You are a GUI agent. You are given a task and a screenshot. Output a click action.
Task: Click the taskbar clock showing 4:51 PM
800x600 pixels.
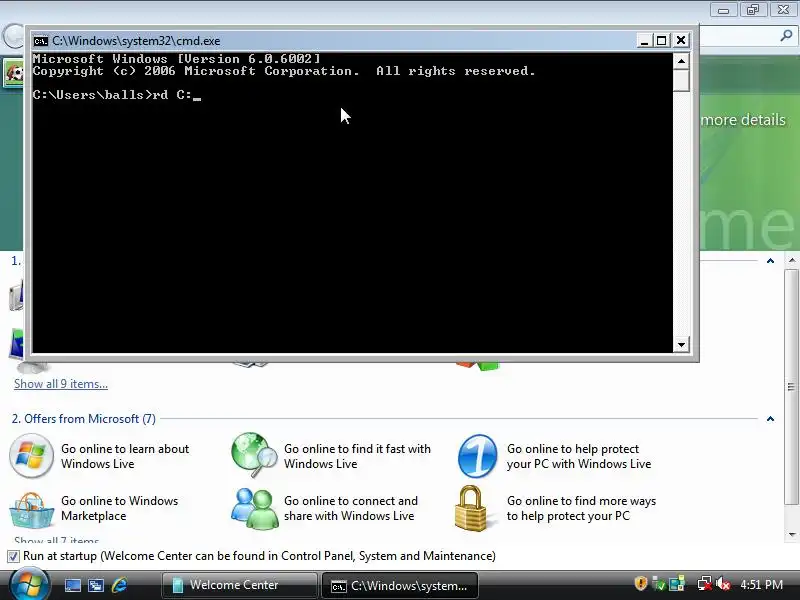(761, 584)
